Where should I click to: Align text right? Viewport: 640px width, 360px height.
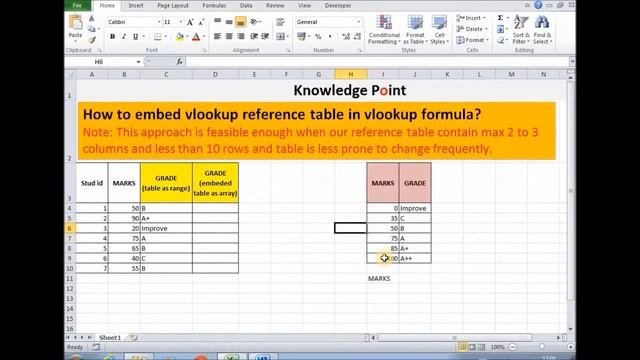pyautogui.click(x=241, y=37)
